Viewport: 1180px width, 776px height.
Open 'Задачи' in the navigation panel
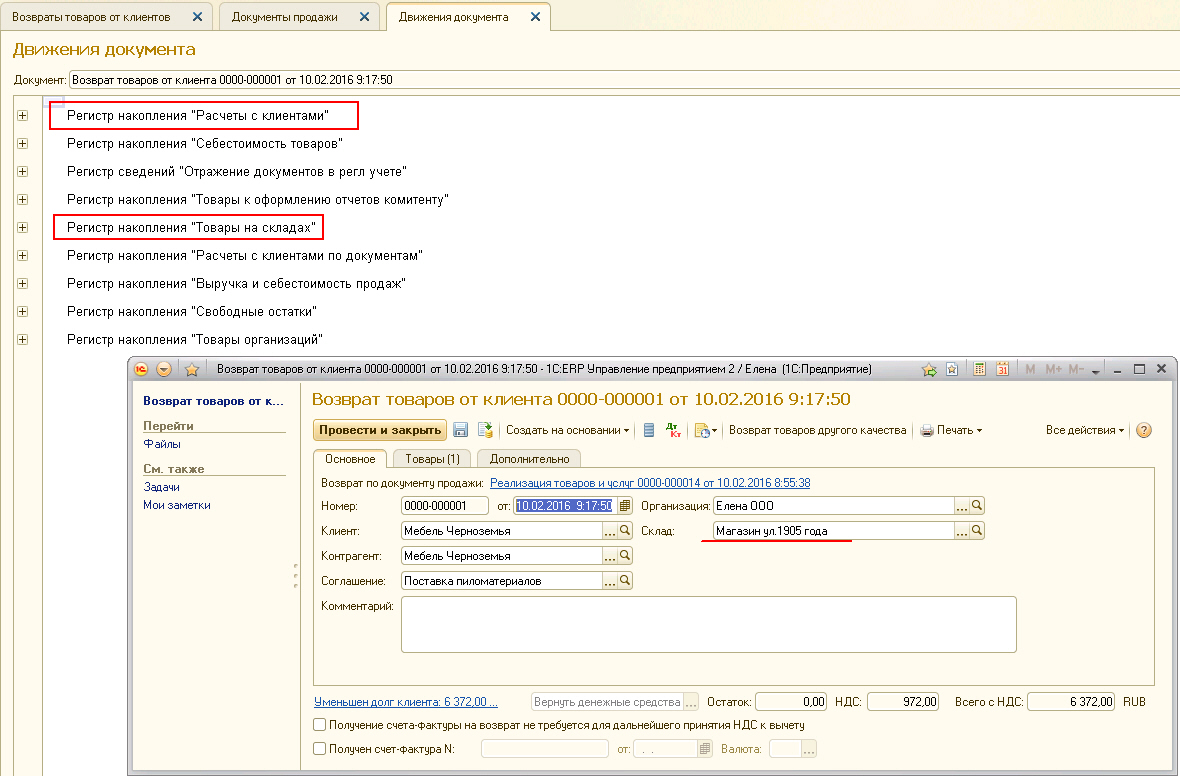point(161,487)
